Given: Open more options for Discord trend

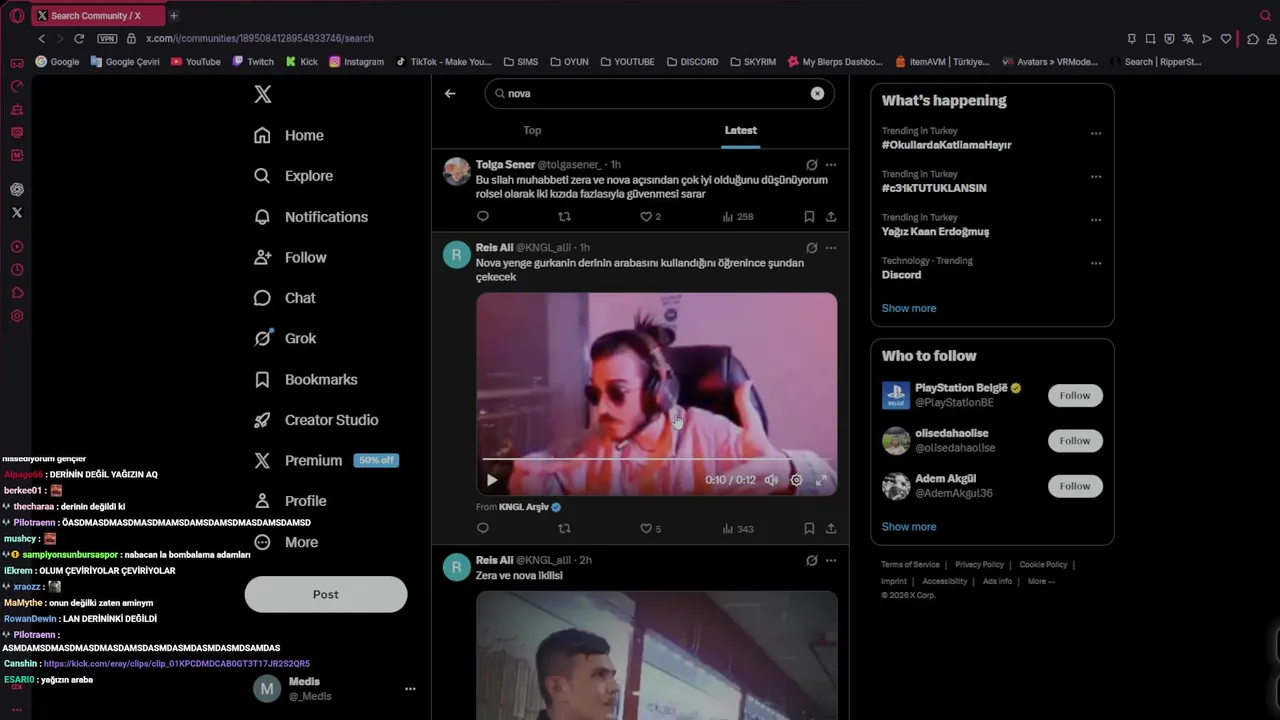Looking at the screenshot, I should [x=1096, y=264].
